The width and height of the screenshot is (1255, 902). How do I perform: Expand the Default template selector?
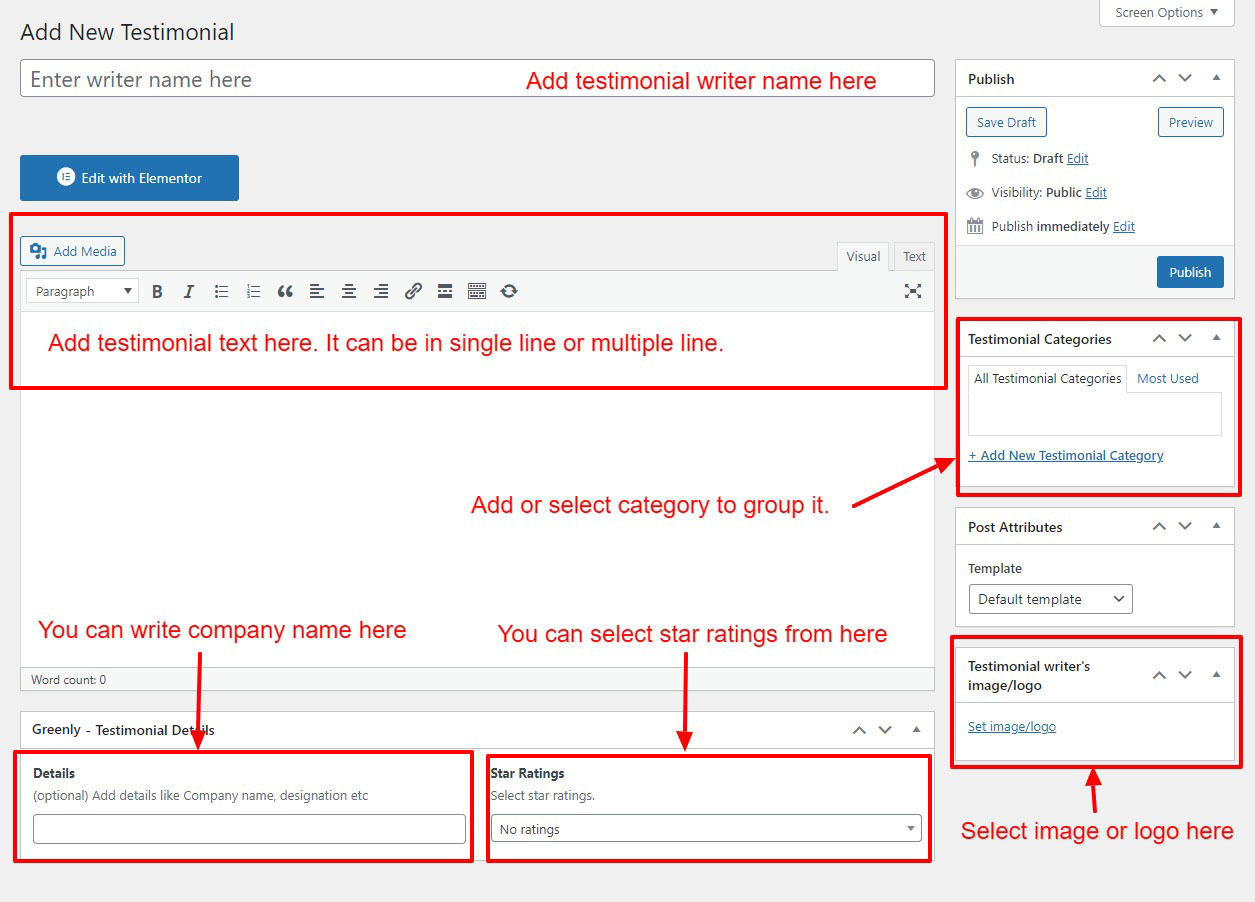(x=1050, y=599)
